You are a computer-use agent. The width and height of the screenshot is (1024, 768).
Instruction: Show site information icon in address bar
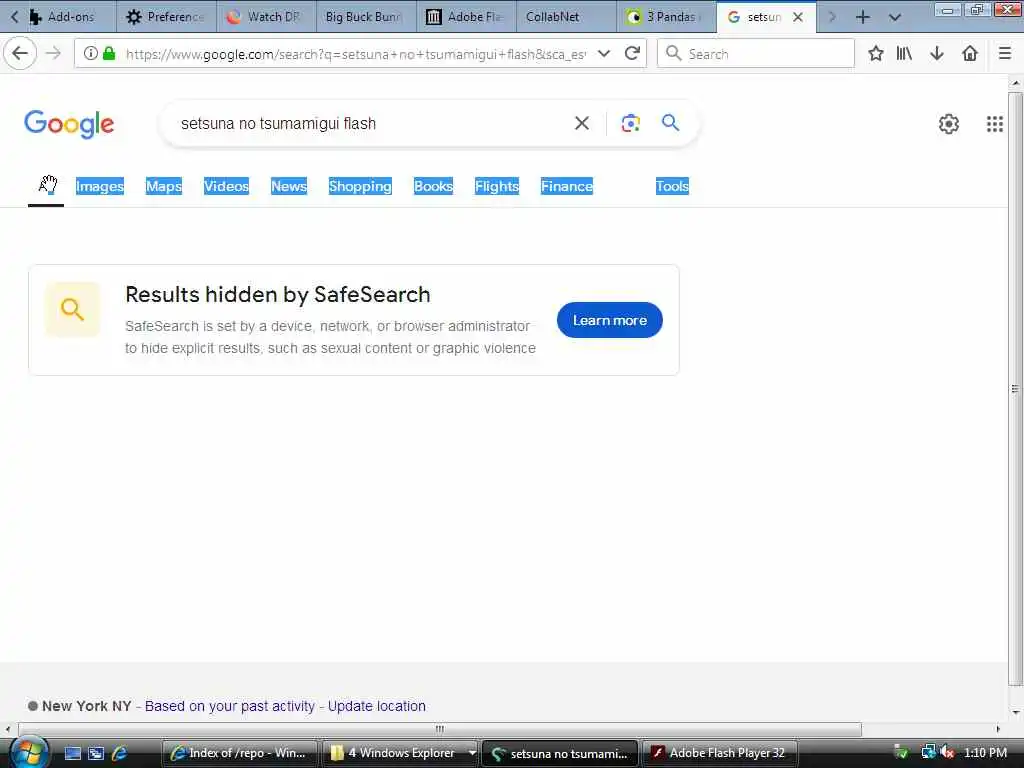(91, 54)
